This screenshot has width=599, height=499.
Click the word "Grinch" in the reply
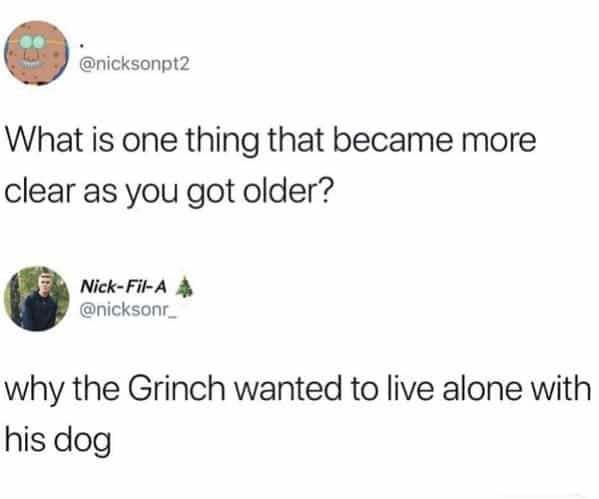tap(177, 389)
